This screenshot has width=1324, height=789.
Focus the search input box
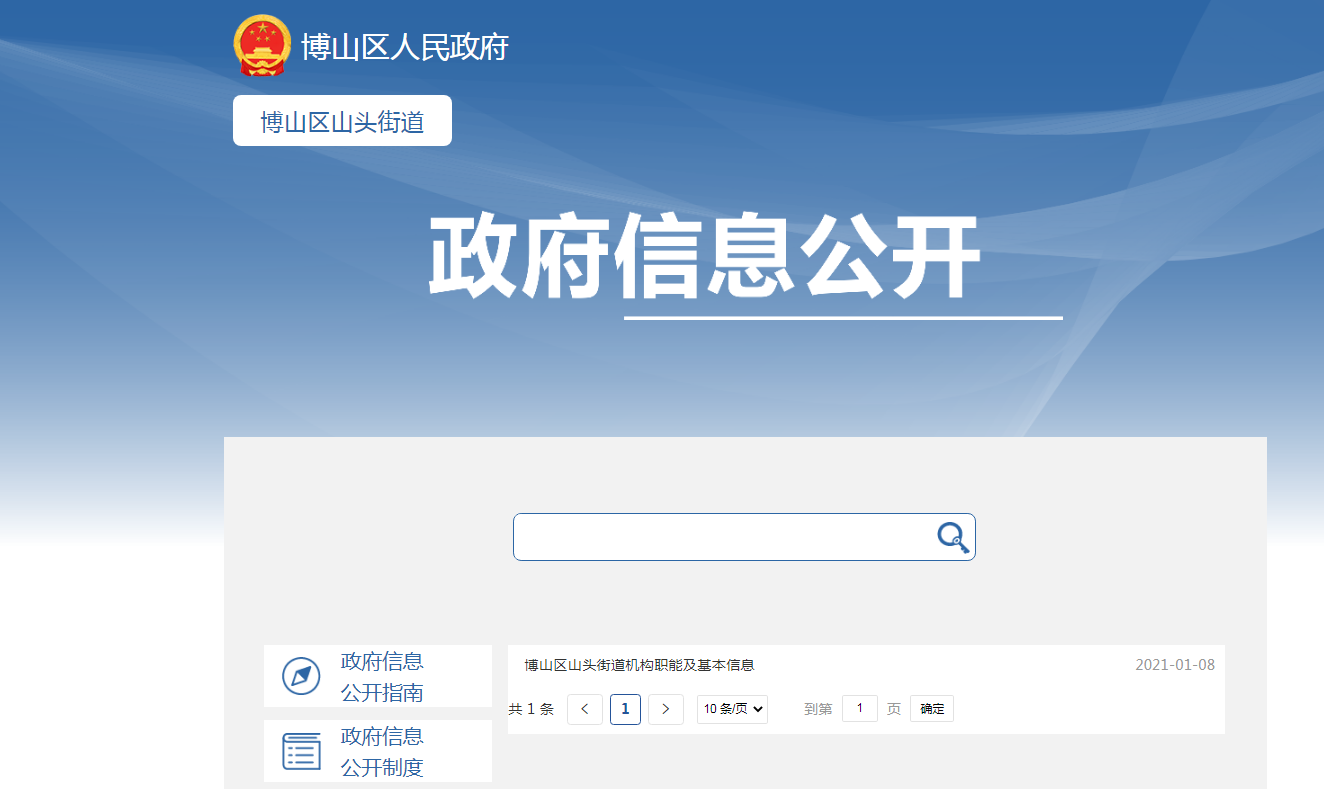[x=722, y=537]
